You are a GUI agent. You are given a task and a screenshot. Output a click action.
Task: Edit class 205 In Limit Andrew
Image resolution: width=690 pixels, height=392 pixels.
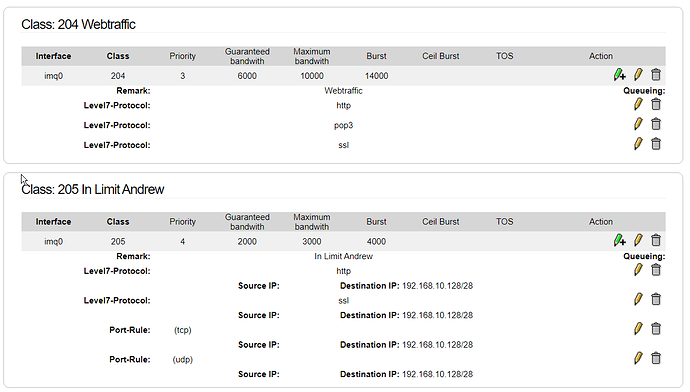point(638,240)
